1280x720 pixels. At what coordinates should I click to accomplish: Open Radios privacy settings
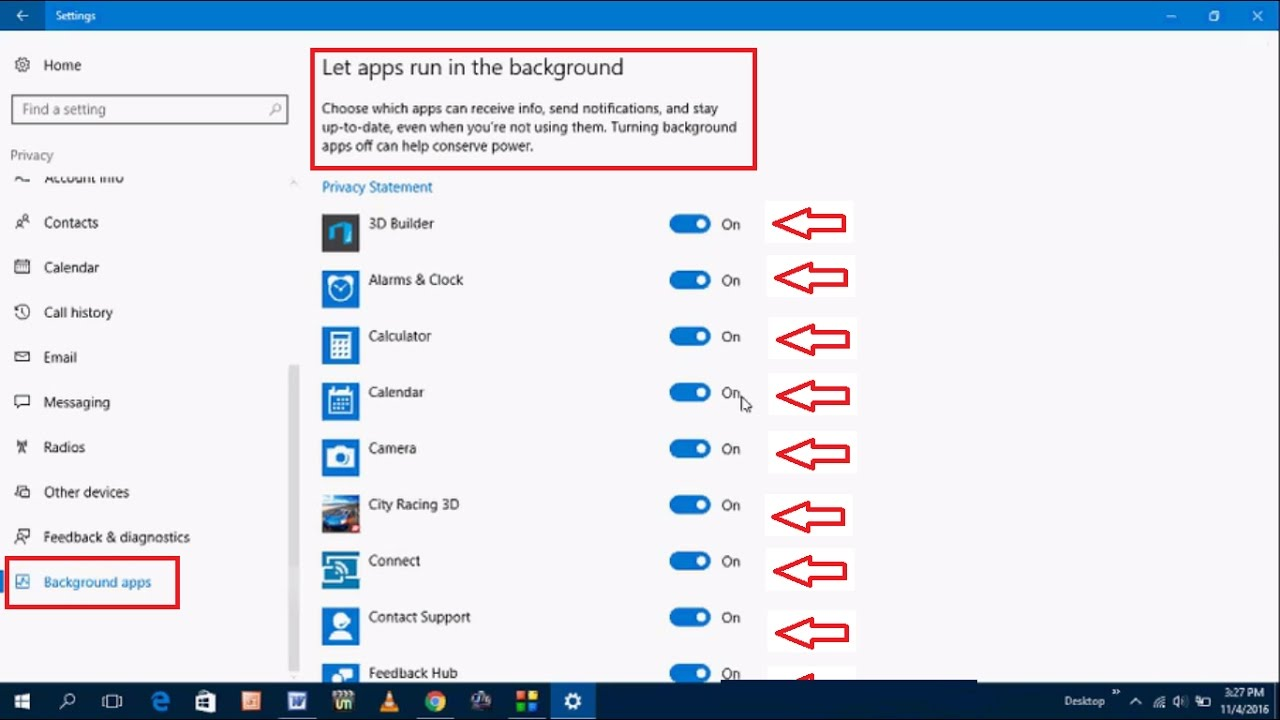pos(64,448)
